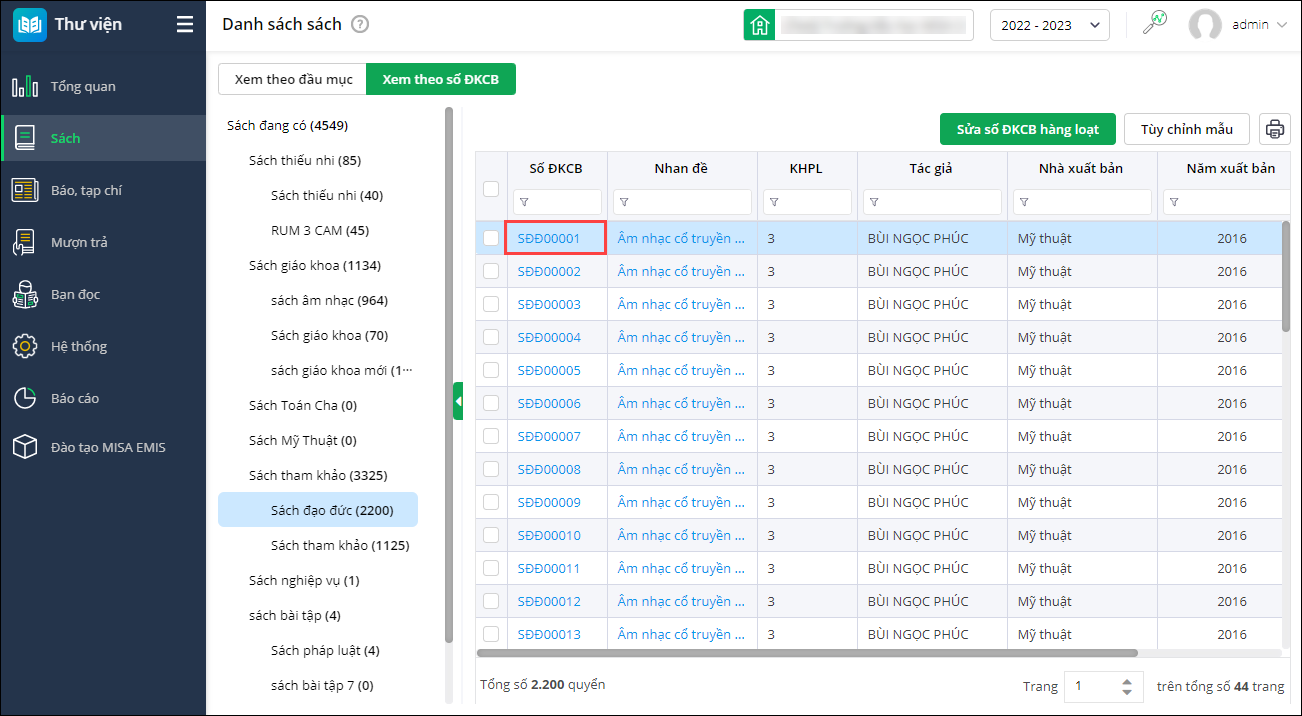Click the table's horizontal scrollbar
The height and width of the screenshot is (716, 1302).
[x=808, y=653]
